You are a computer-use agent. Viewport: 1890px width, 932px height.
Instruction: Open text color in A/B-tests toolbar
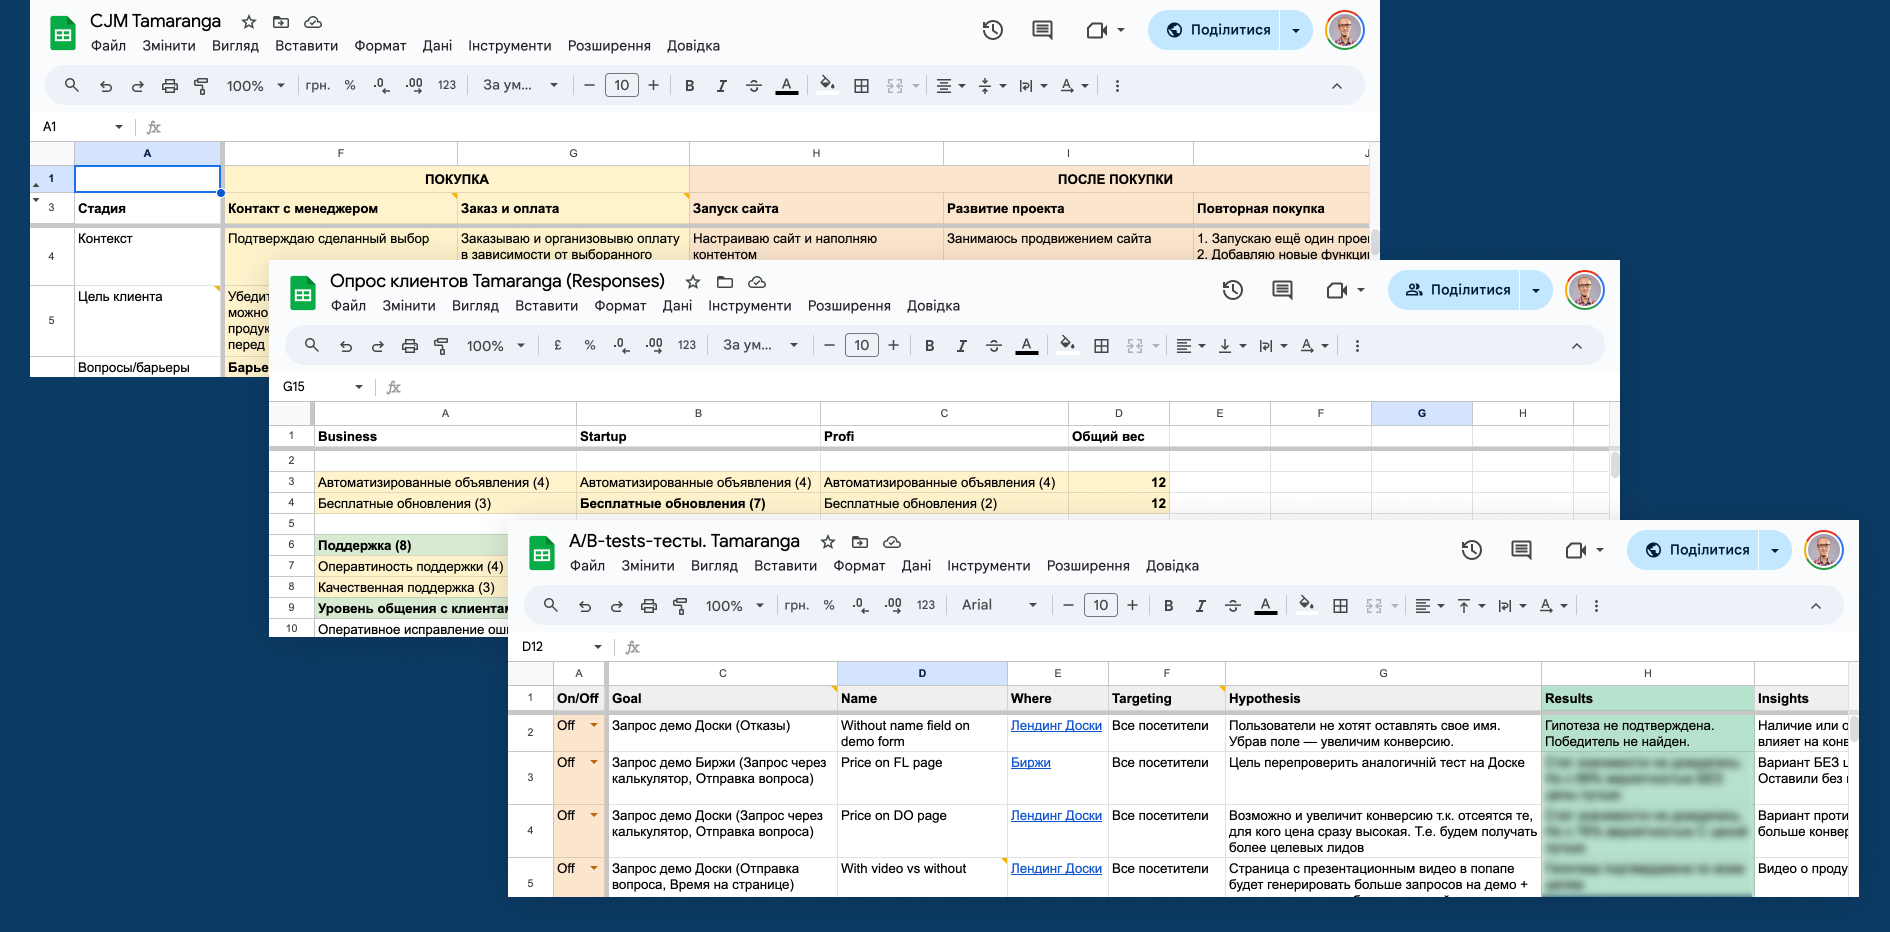pyautogui.click(x=1265, y=606)
